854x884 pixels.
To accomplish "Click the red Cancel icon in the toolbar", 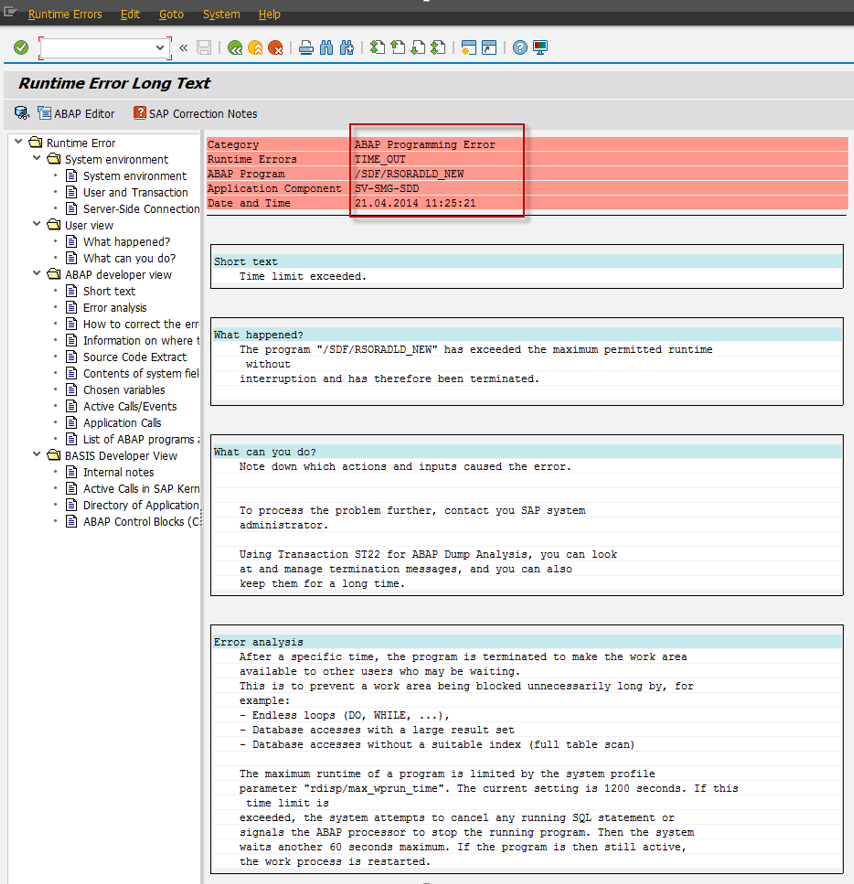I will click(x=276, y=47).
